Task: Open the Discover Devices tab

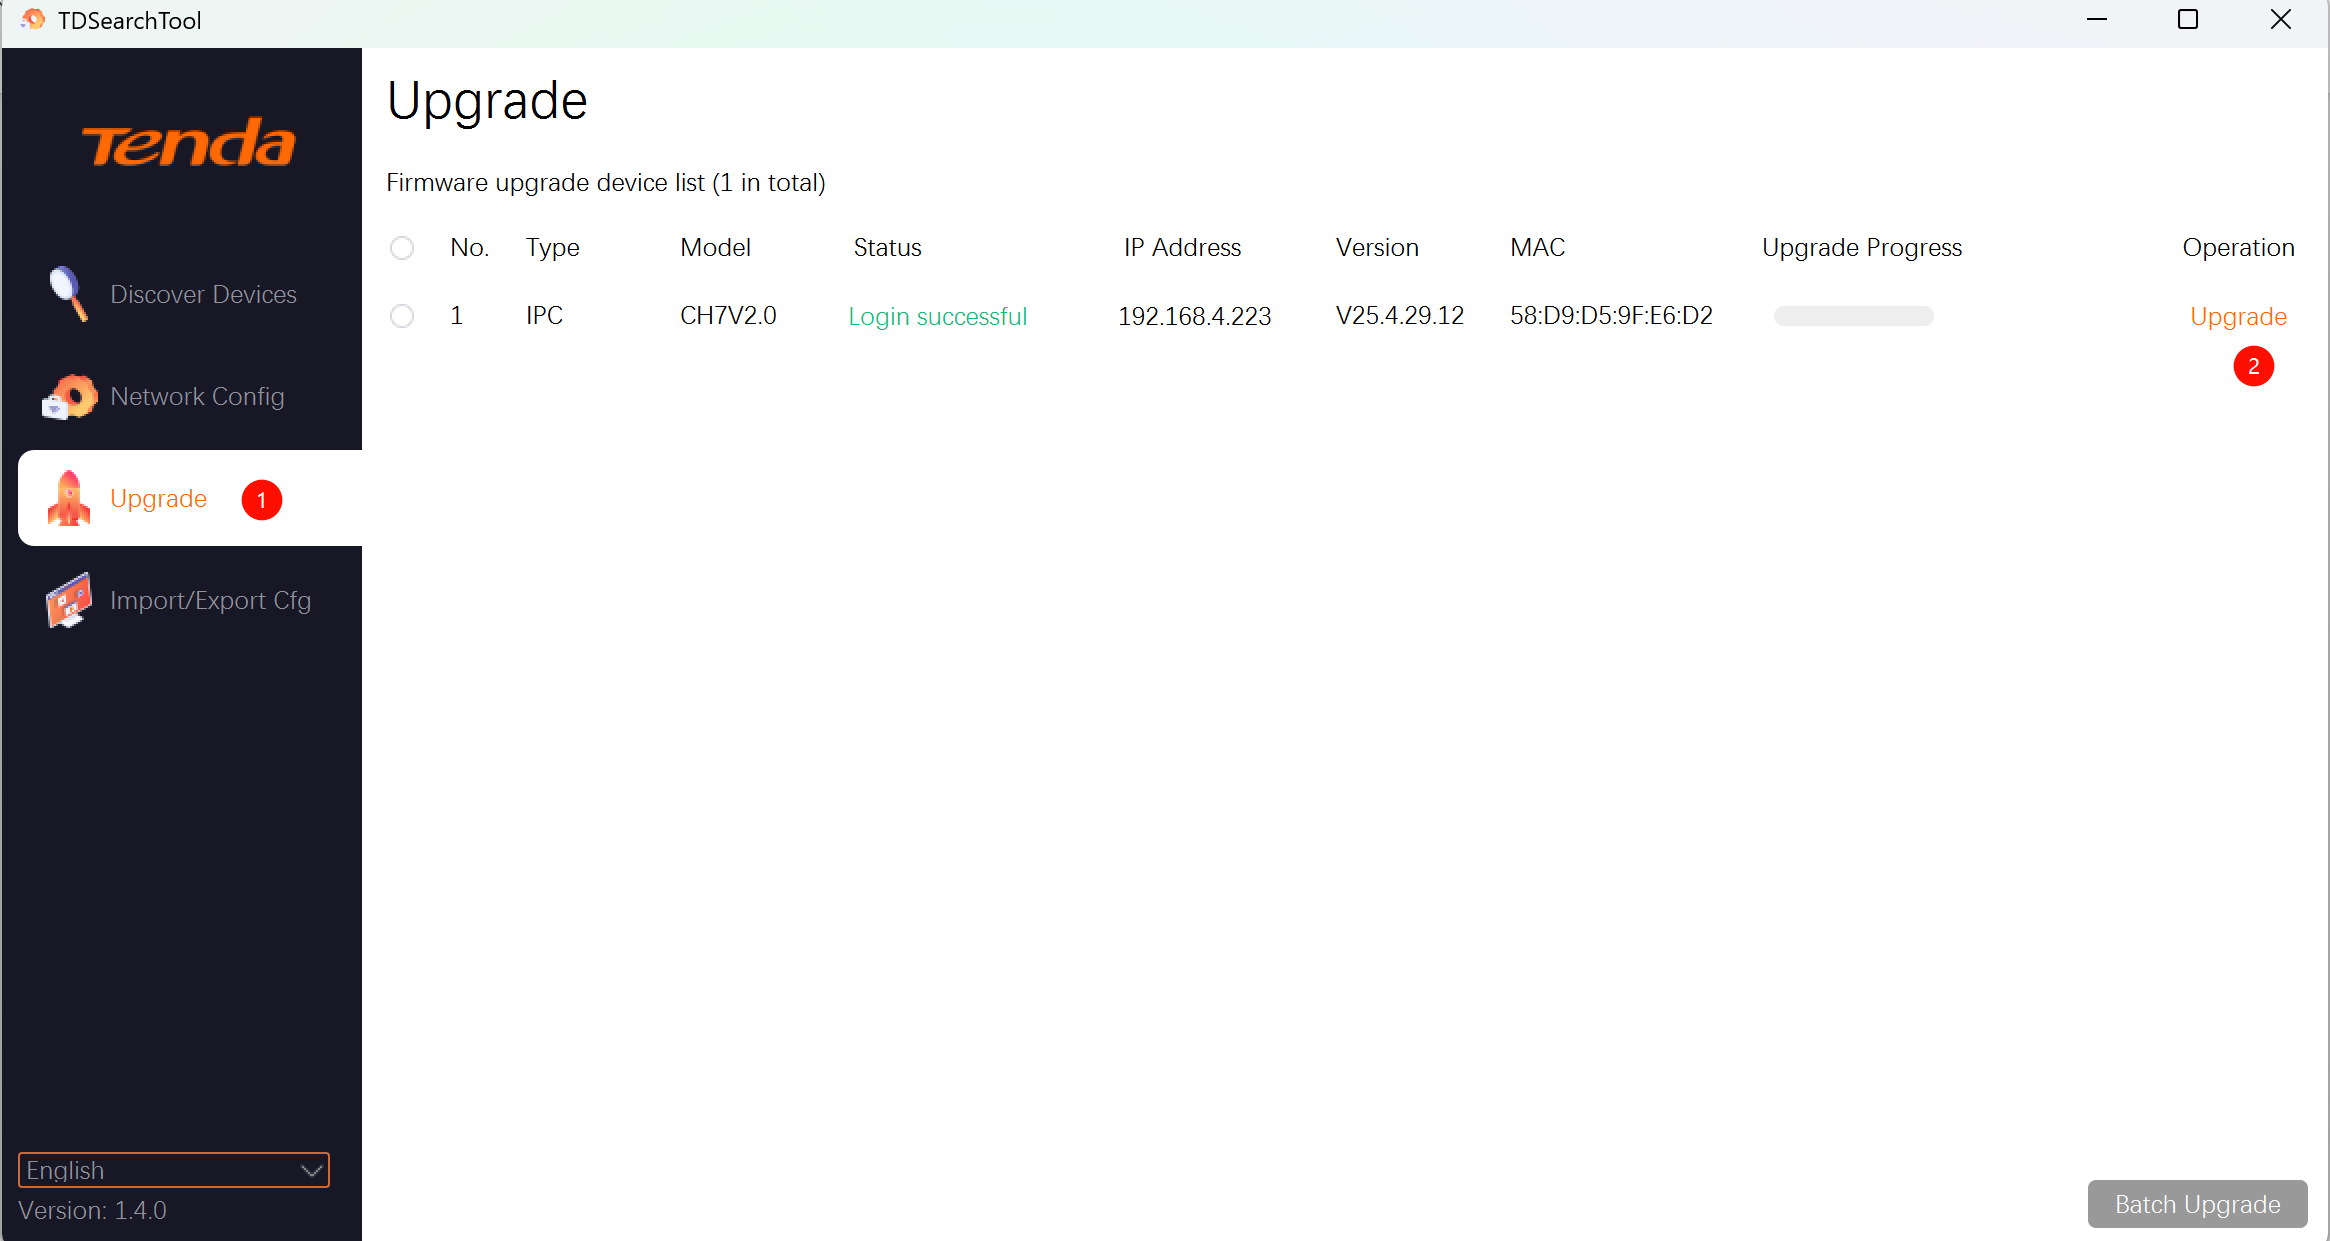Action: [203, 294]
